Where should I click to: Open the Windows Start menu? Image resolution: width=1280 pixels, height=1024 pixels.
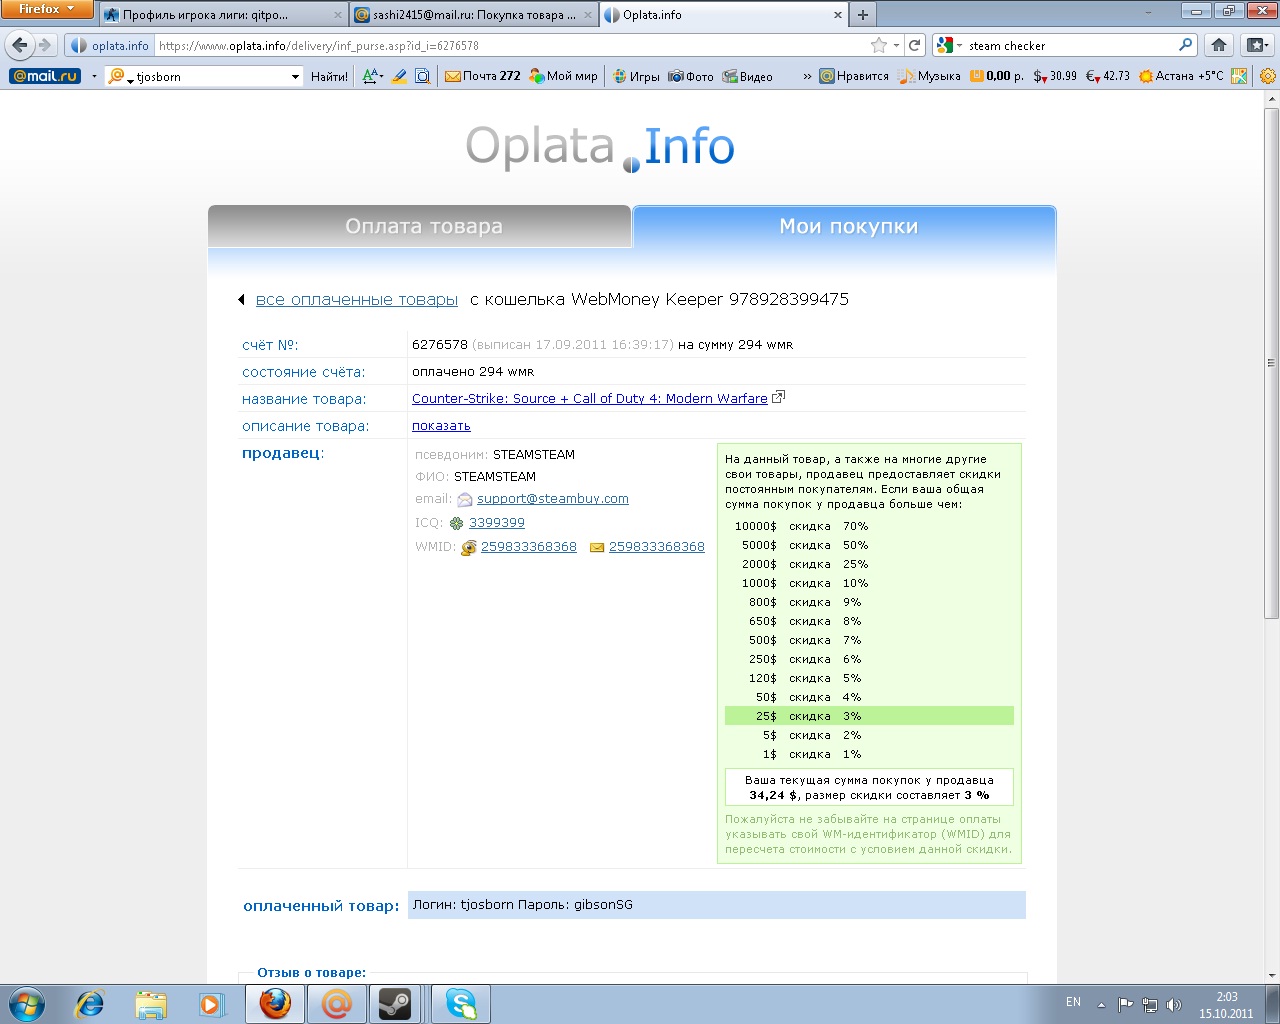coord(27,1004)
